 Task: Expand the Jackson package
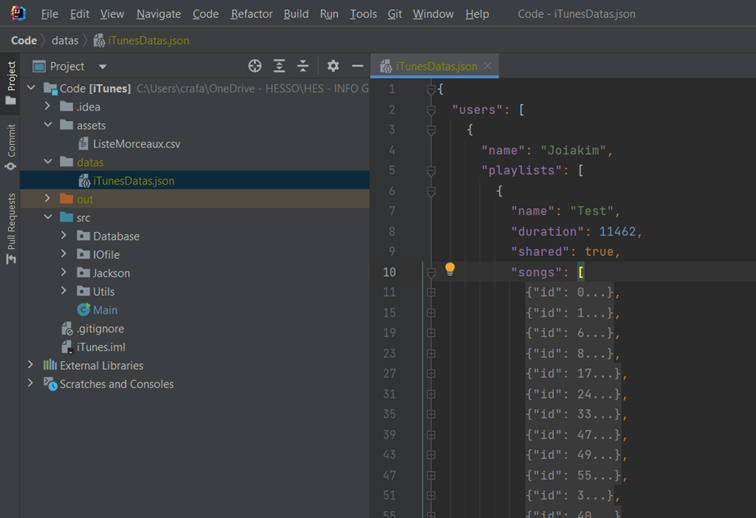(x=64, y=272)
